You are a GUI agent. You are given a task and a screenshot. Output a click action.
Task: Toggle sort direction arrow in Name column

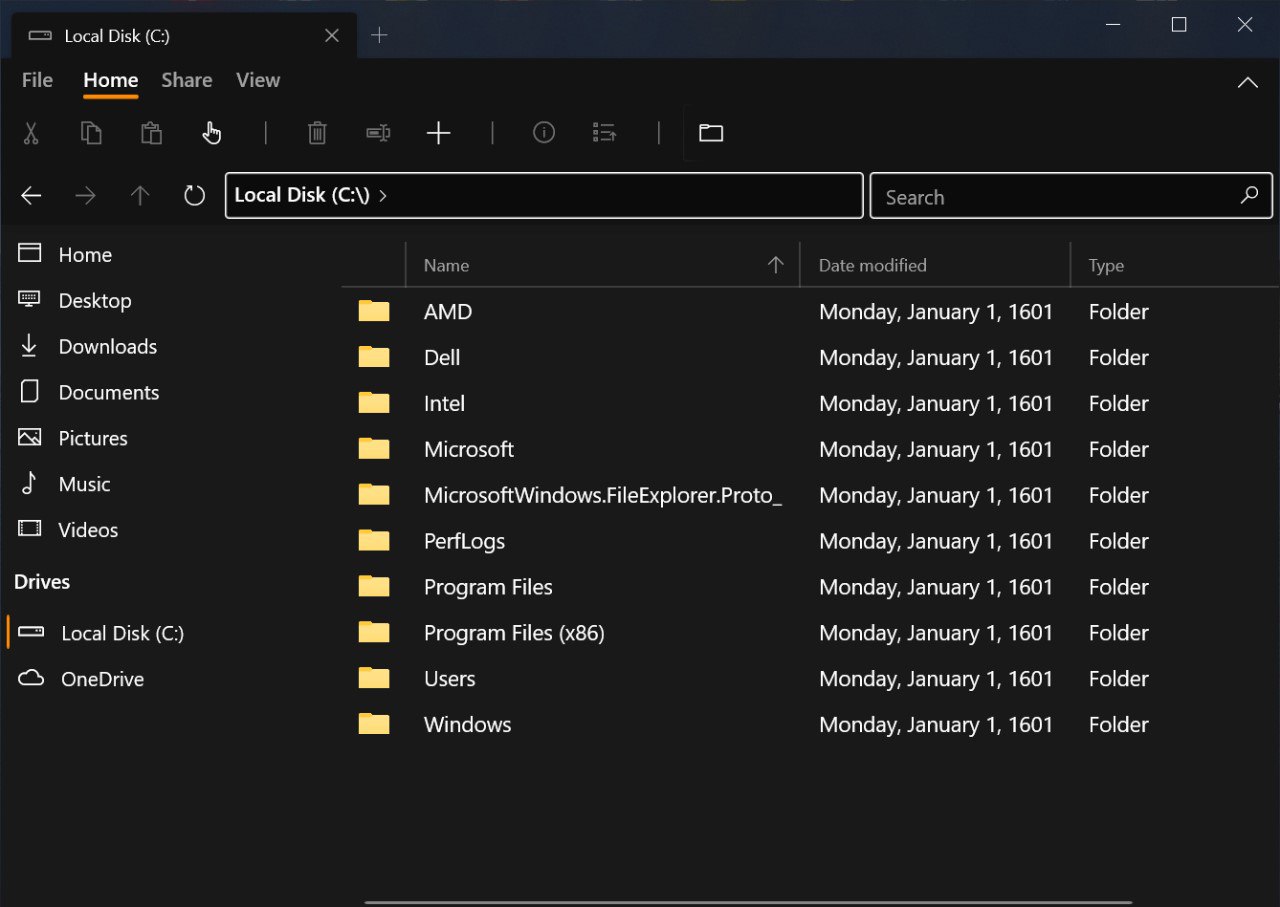[x=775, y=264]
